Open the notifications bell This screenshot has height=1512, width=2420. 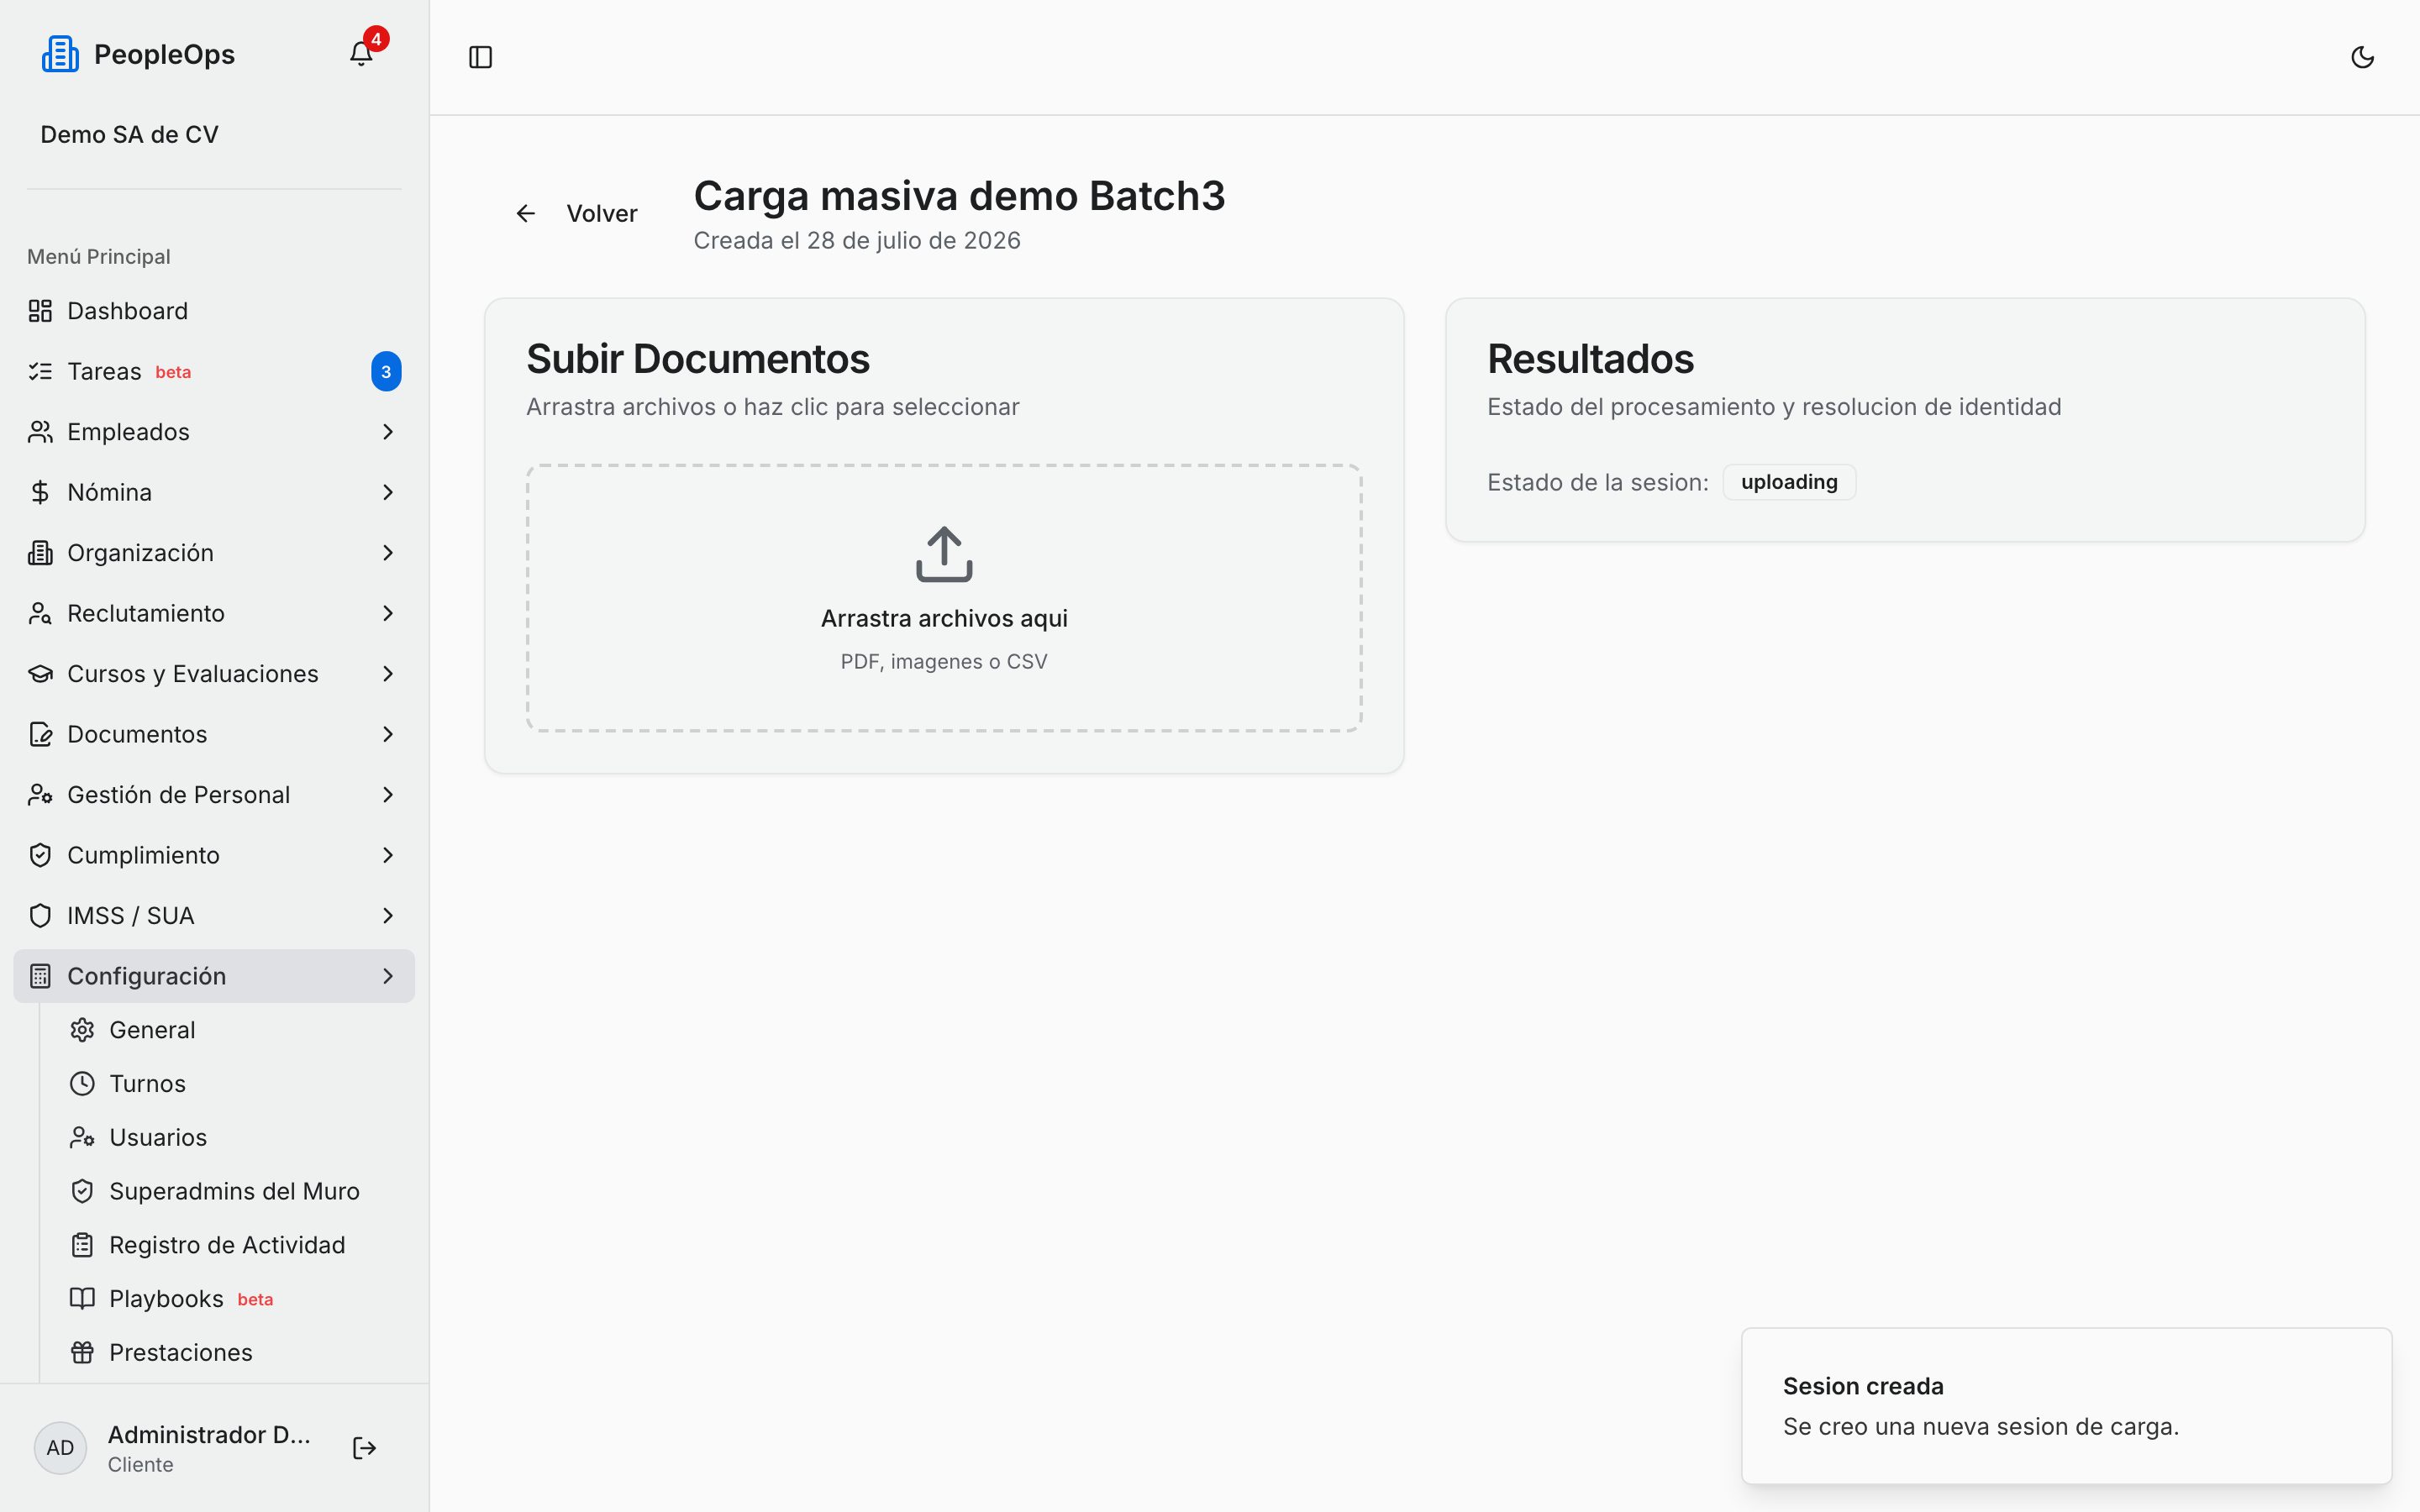tap(361, 54)
